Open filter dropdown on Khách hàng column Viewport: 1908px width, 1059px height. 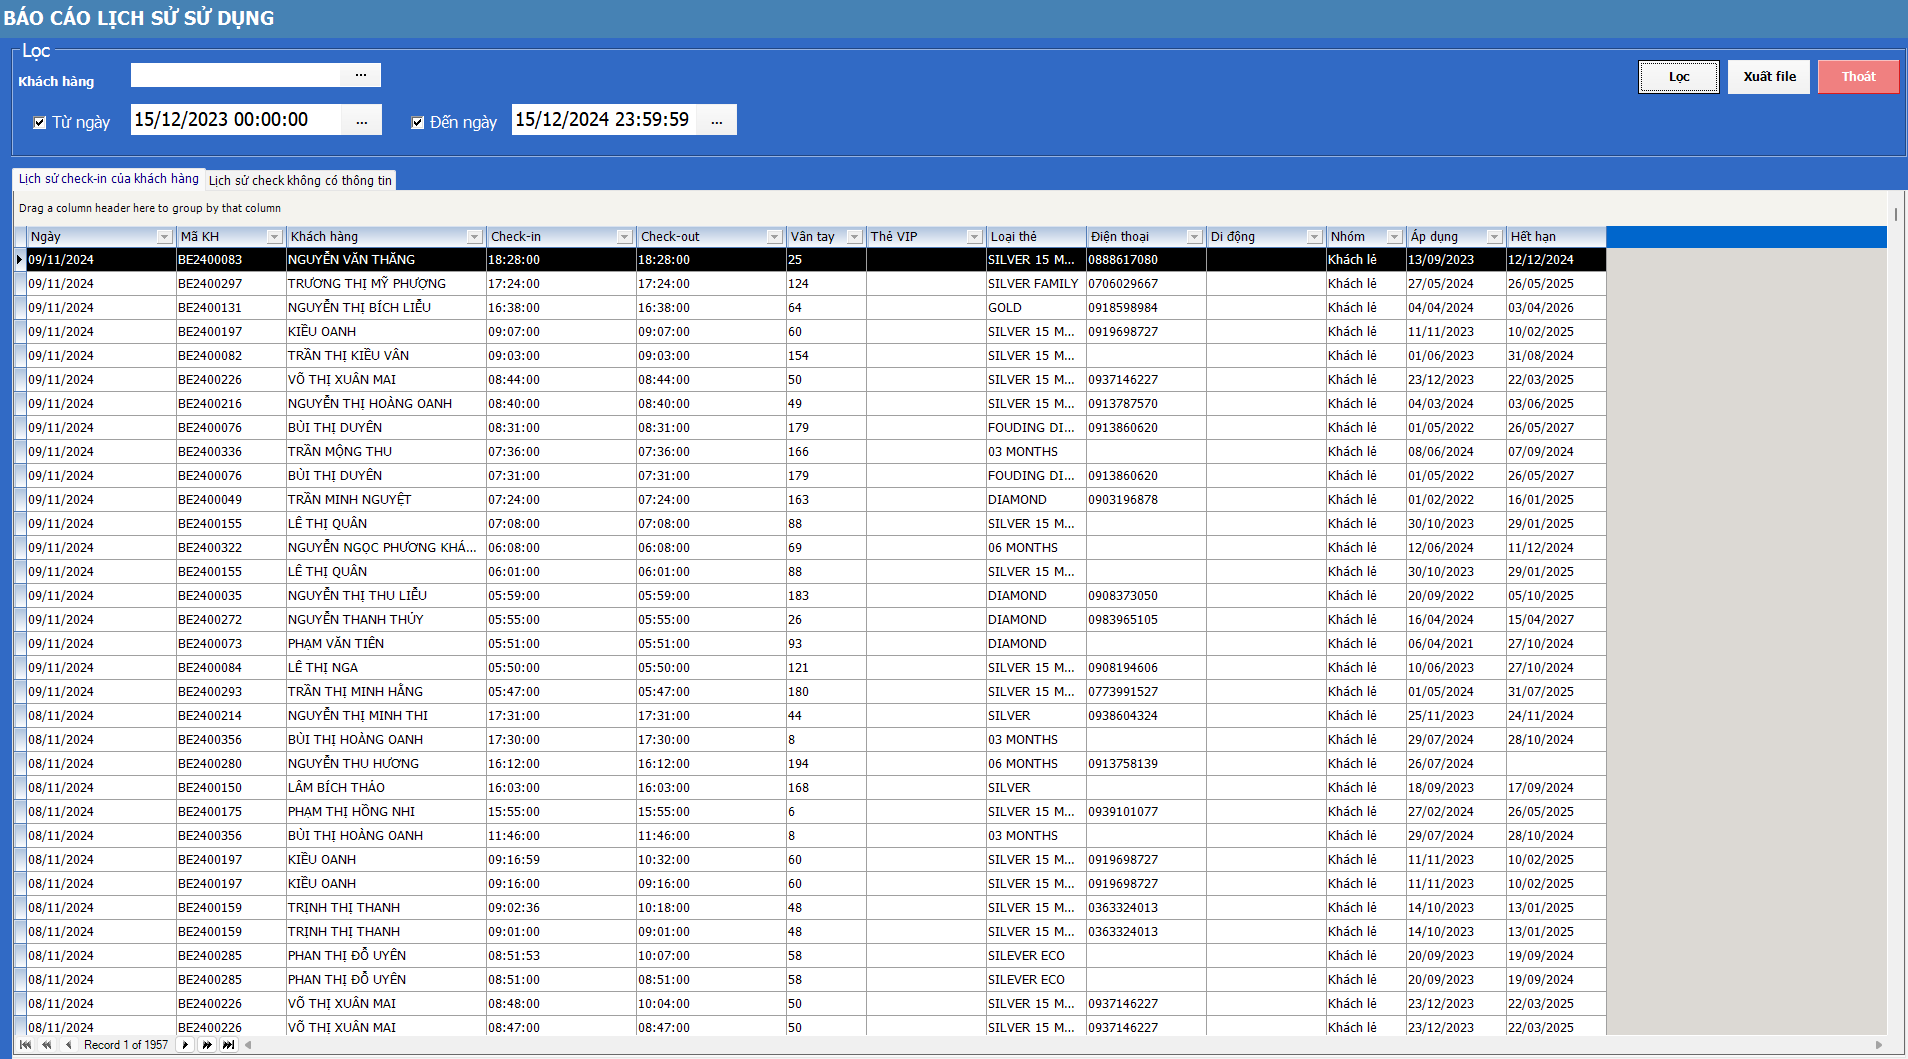click(474, 237)
